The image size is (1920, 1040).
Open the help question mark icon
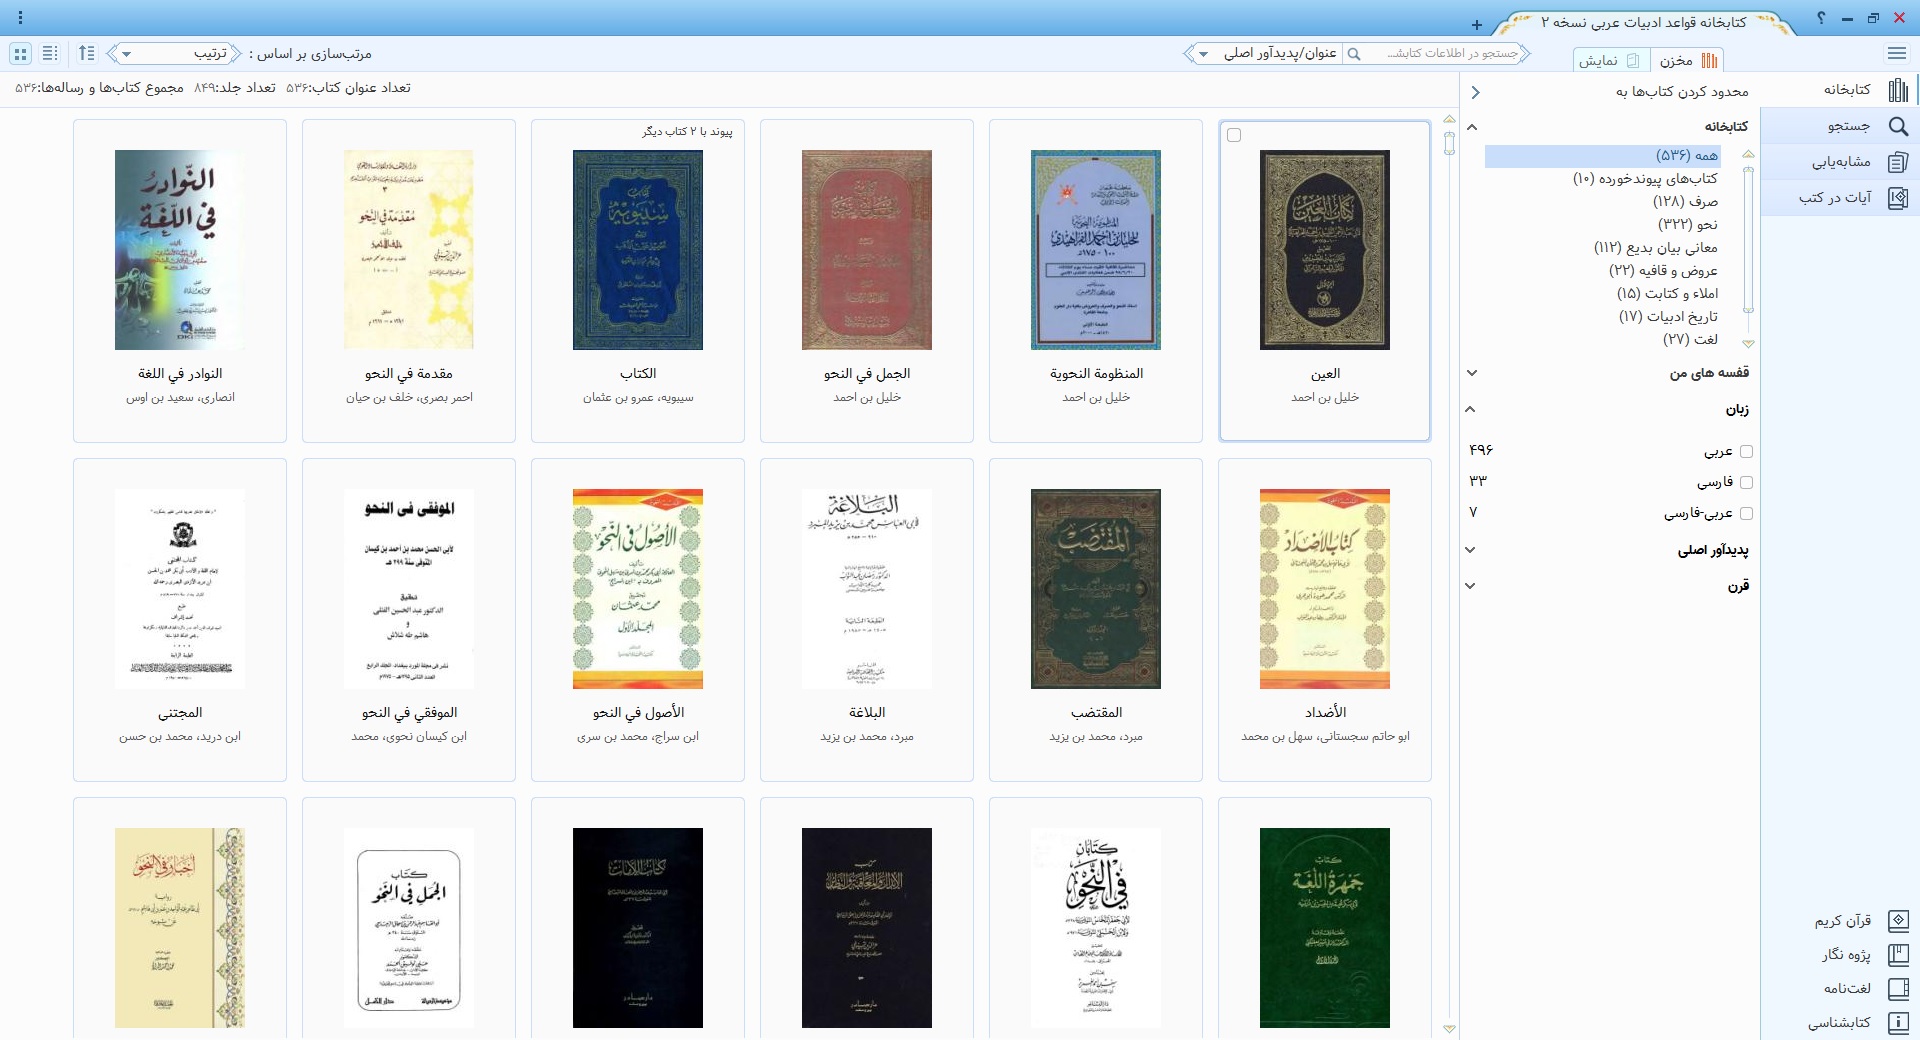1821,18
